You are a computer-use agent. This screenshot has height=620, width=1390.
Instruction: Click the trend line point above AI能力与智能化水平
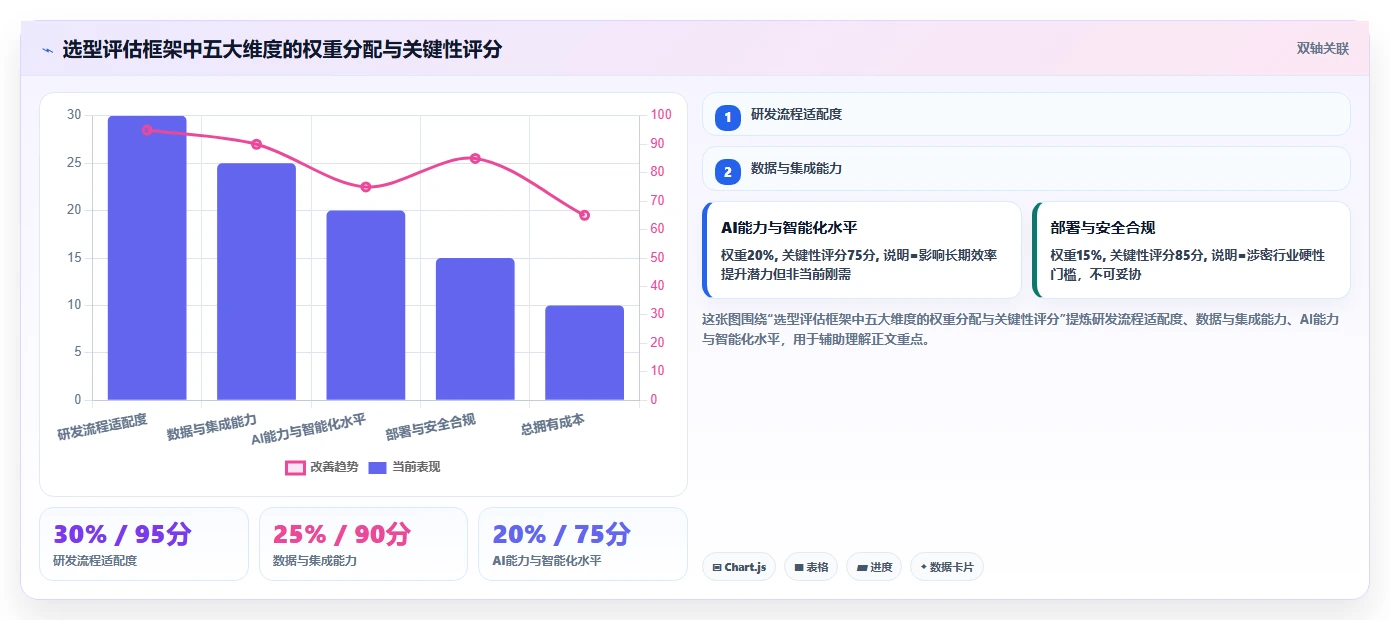(366, 187)
